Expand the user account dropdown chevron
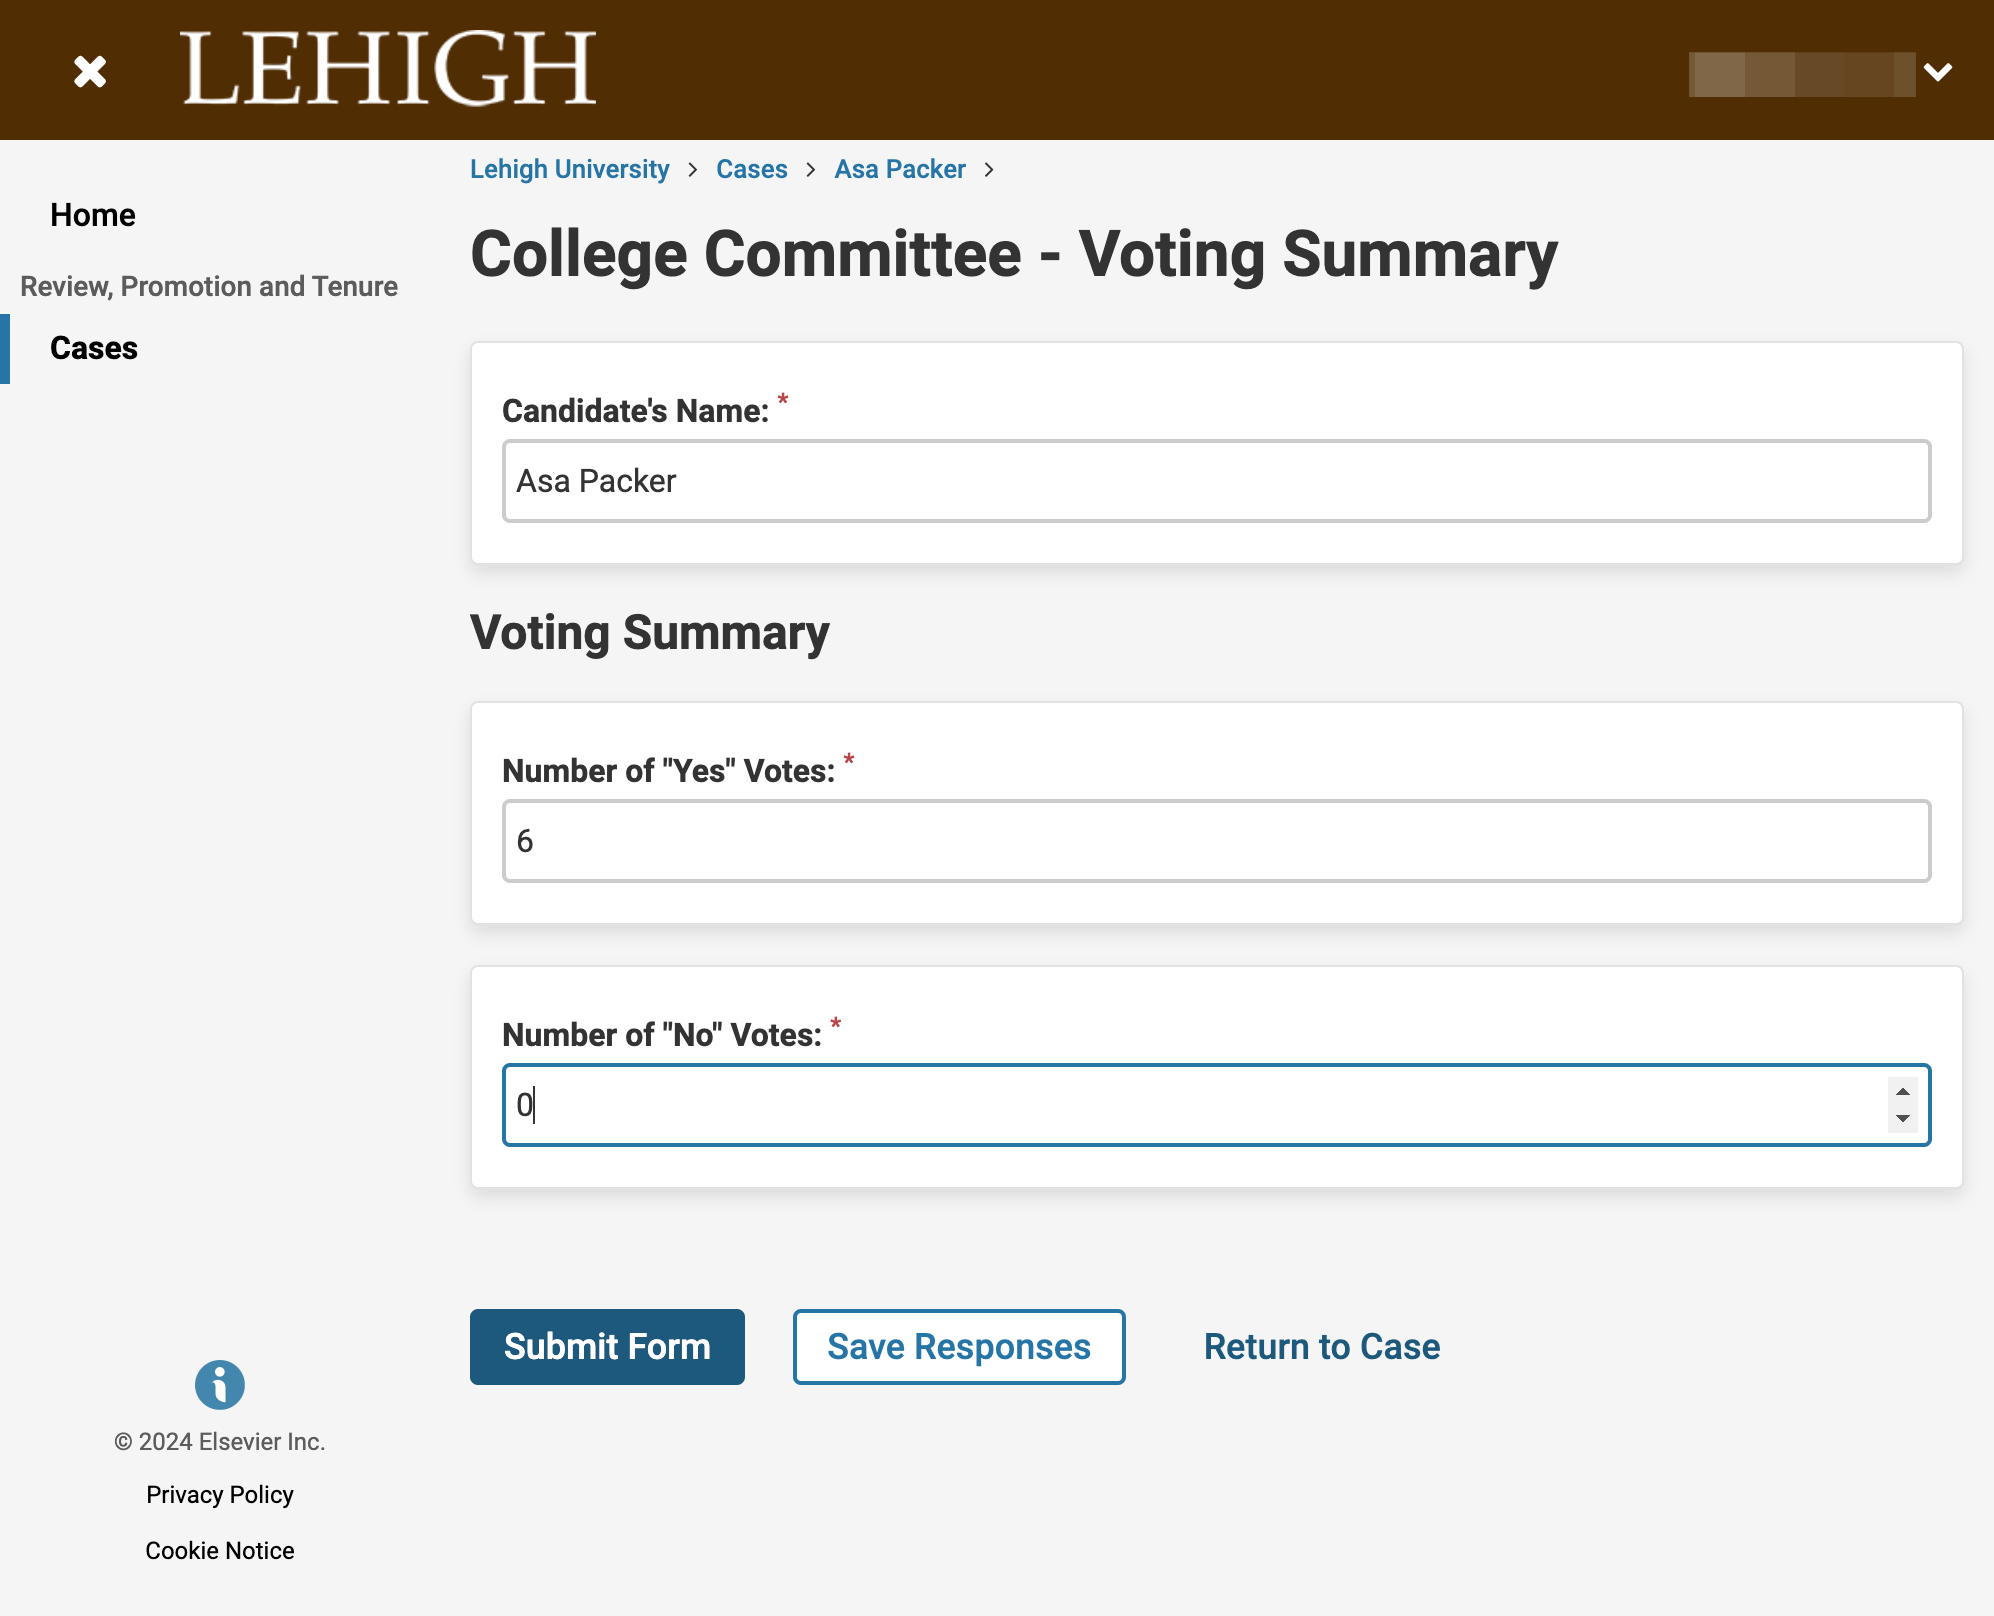Viewport: 1994px width, 1616px height. (1938, 72)
